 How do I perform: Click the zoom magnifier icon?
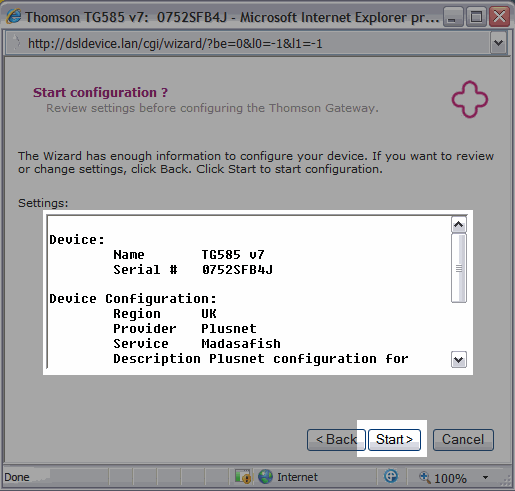coord(424,477)
